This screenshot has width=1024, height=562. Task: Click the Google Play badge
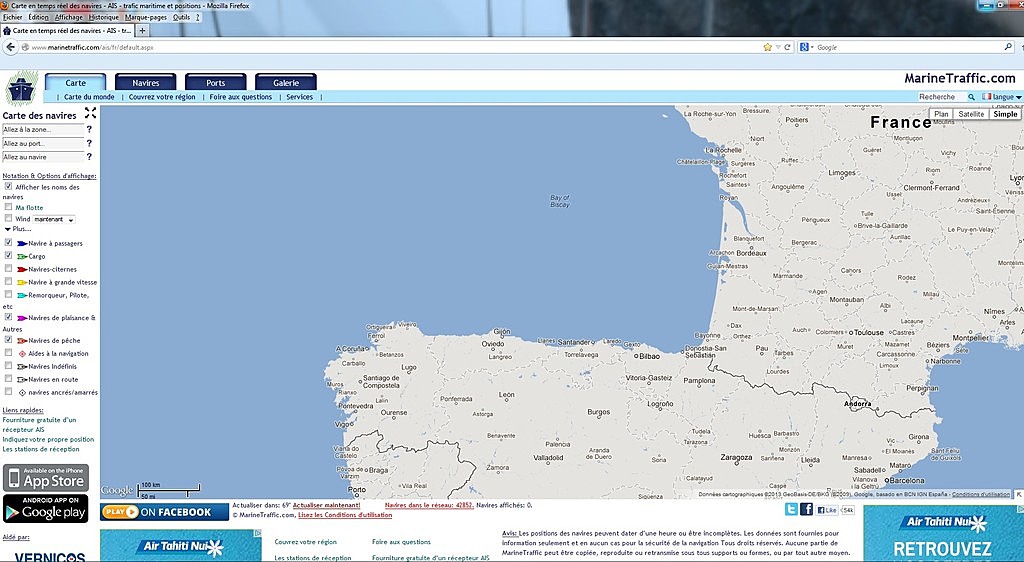click(46, 508)
